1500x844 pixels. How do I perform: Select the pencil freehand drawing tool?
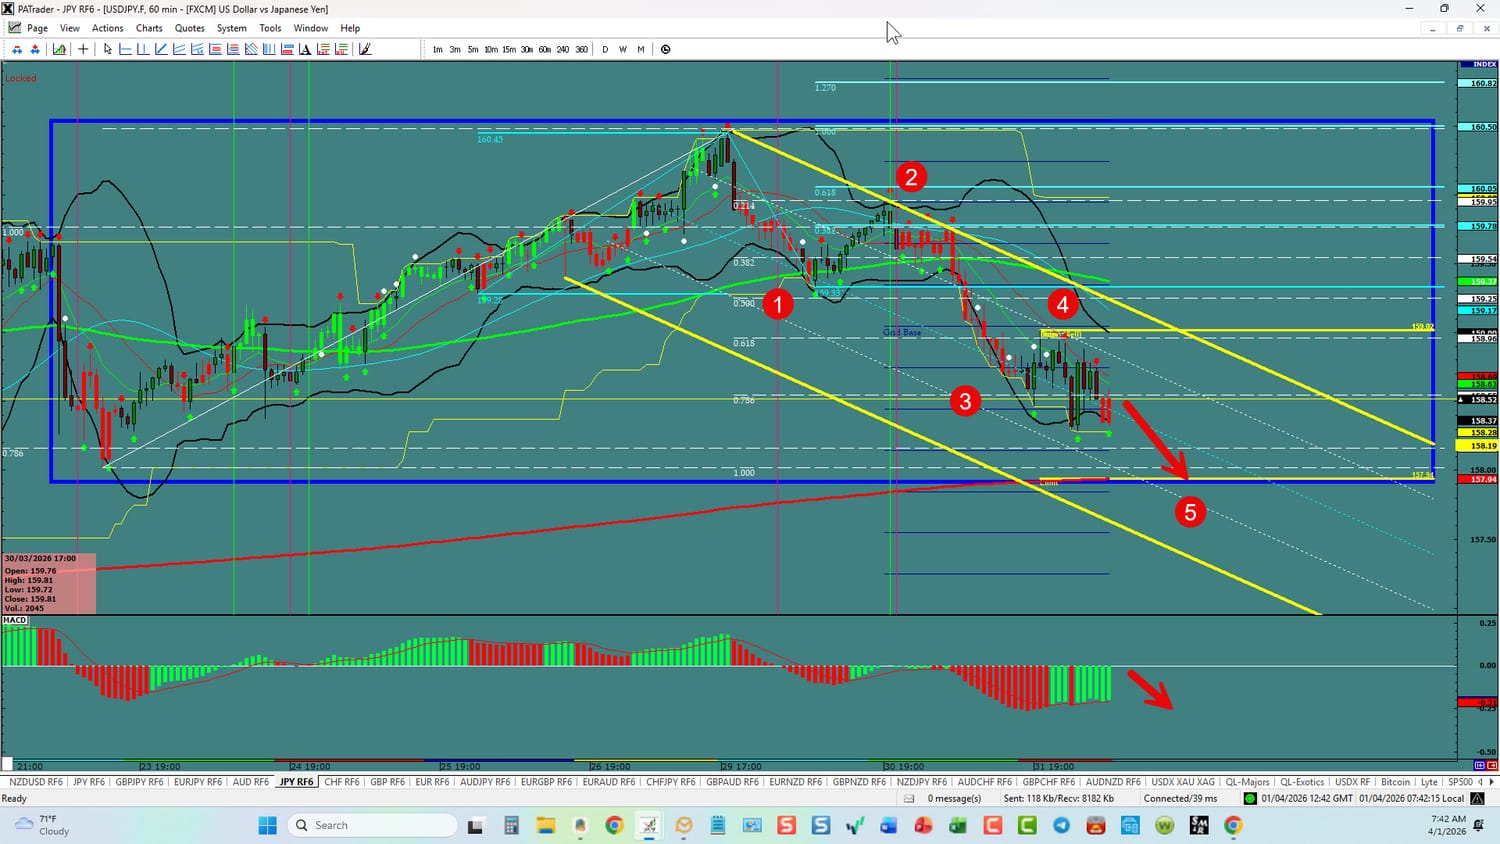(365, 49)
